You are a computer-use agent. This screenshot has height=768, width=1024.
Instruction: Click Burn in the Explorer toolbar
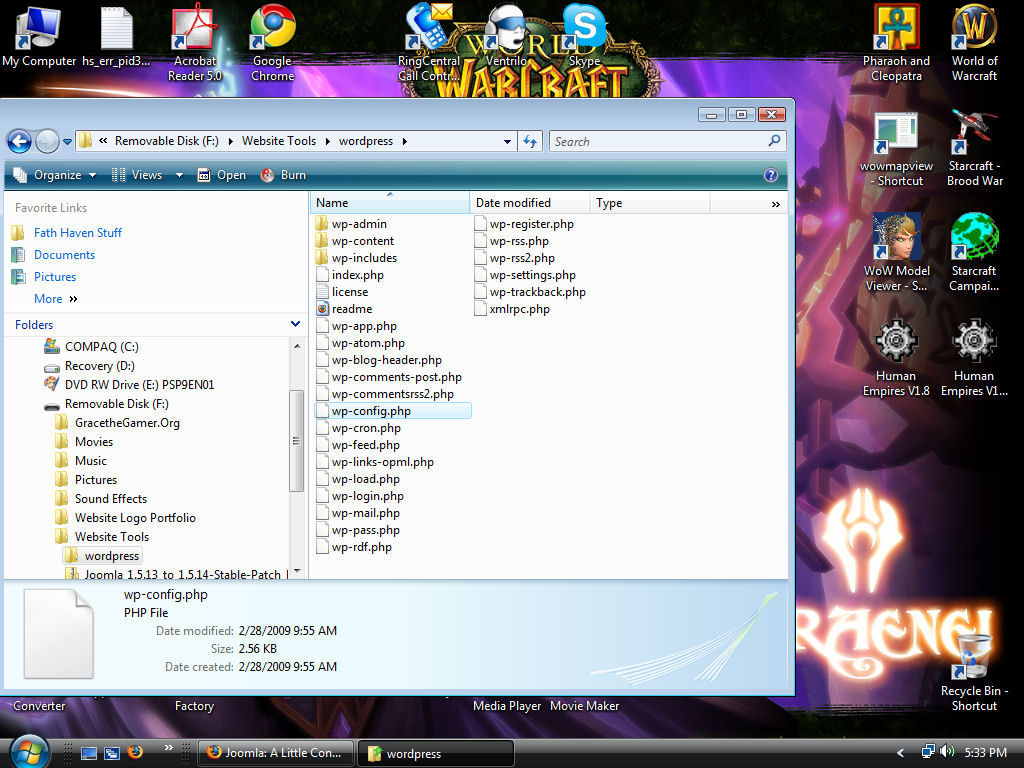click(x=284, y=175)
